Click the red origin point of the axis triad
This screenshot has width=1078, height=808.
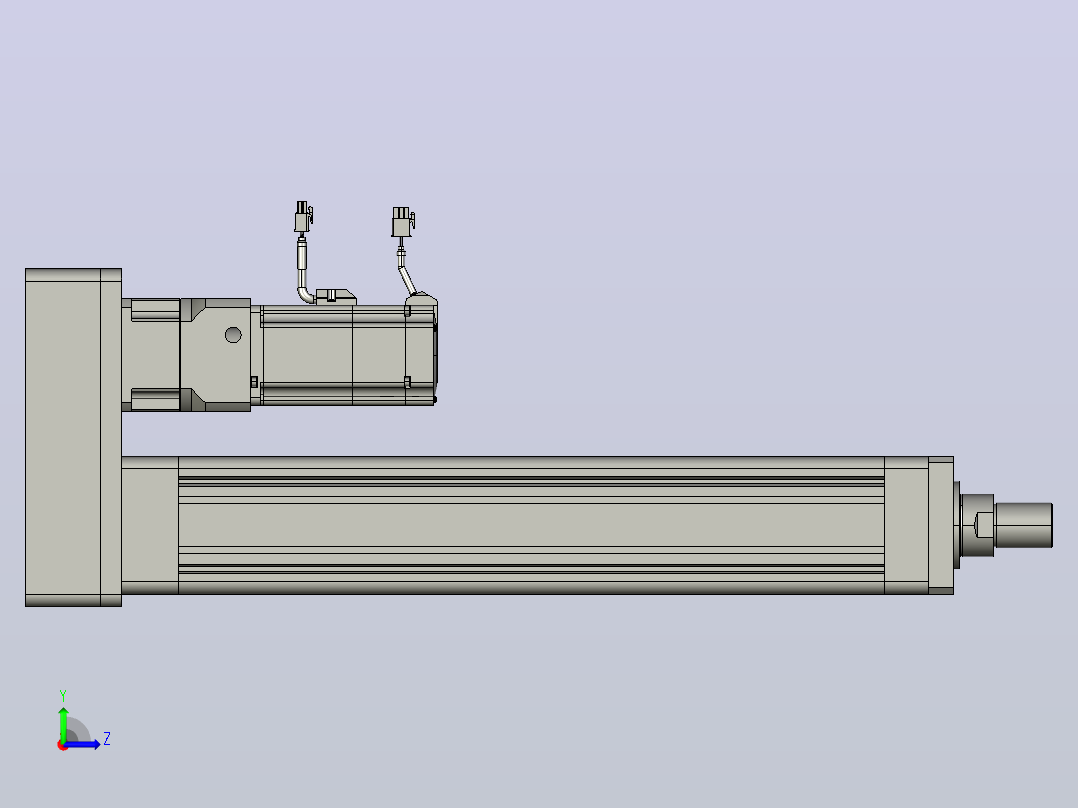63,745
